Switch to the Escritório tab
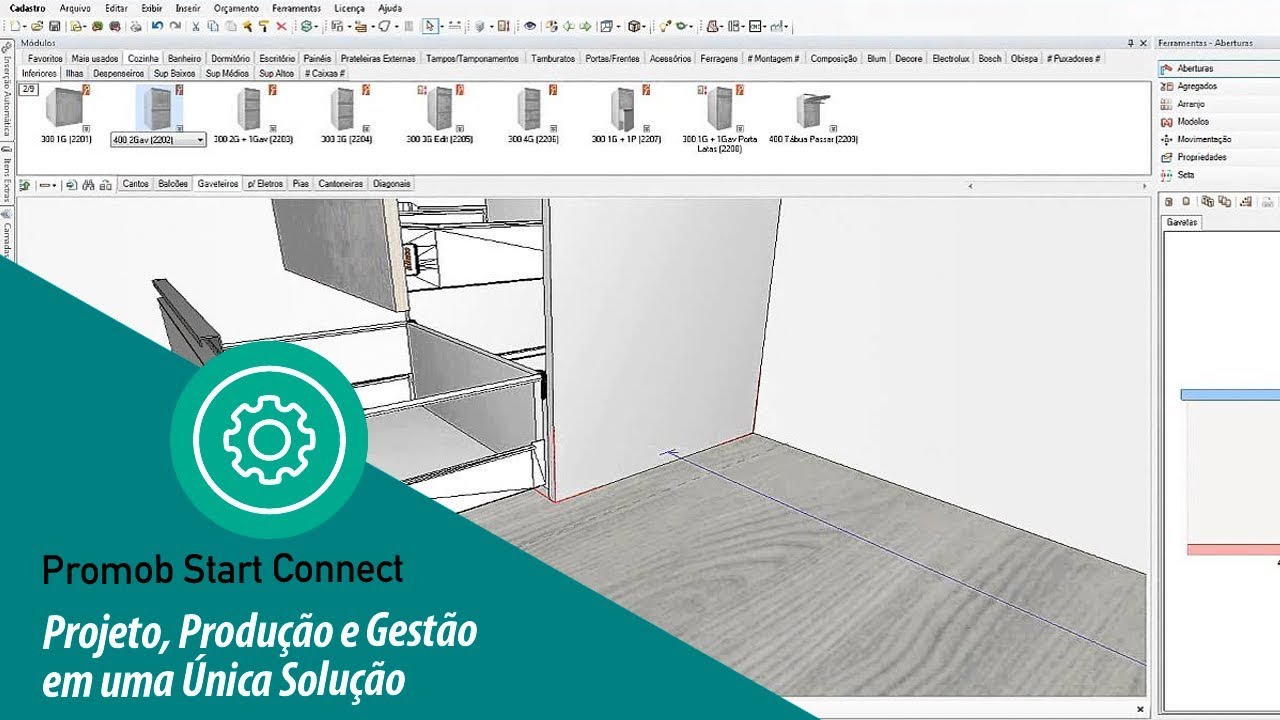The height and width of the screenshot is (720, 1280). 277,59
